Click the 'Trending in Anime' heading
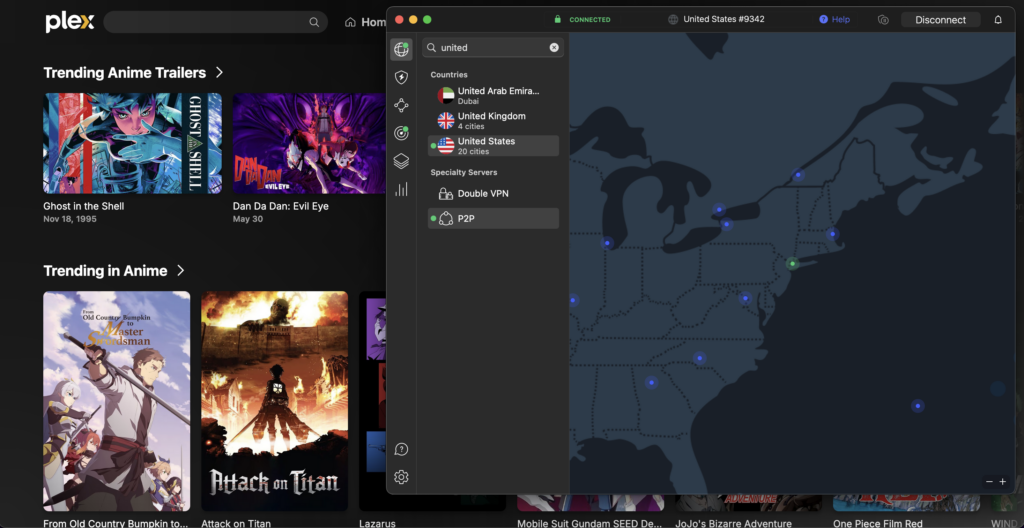Image resolution: width=1024 pixels, height=528 pixels. click(x=105, y=271)
